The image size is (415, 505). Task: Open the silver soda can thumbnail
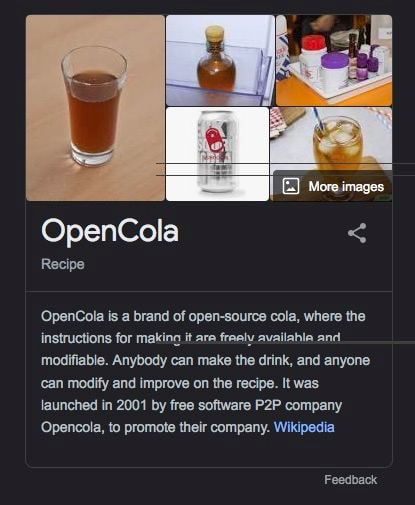[217, 154]
